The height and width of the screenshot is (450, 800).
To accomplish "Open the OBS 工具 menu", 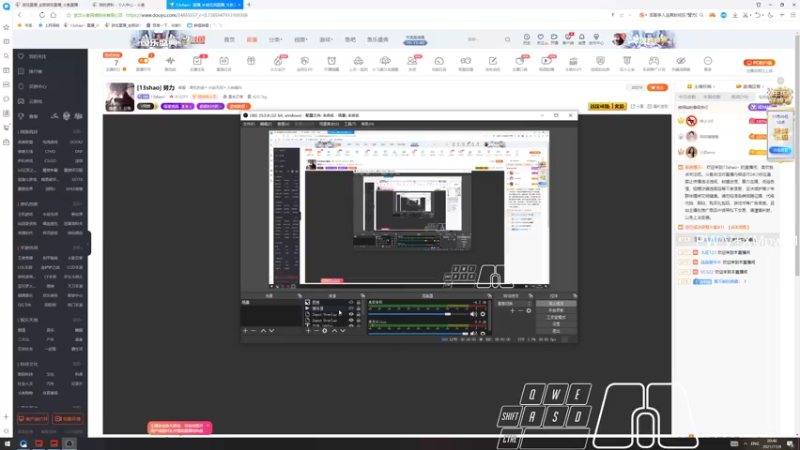I will 350,124.
